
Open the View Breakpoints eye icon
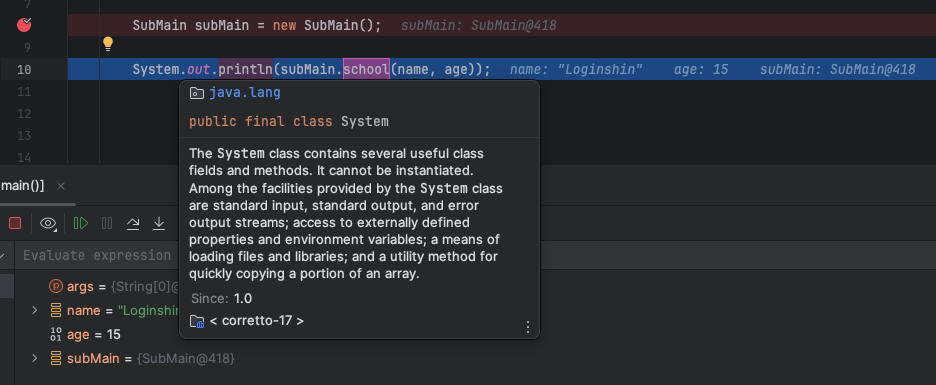48,223
